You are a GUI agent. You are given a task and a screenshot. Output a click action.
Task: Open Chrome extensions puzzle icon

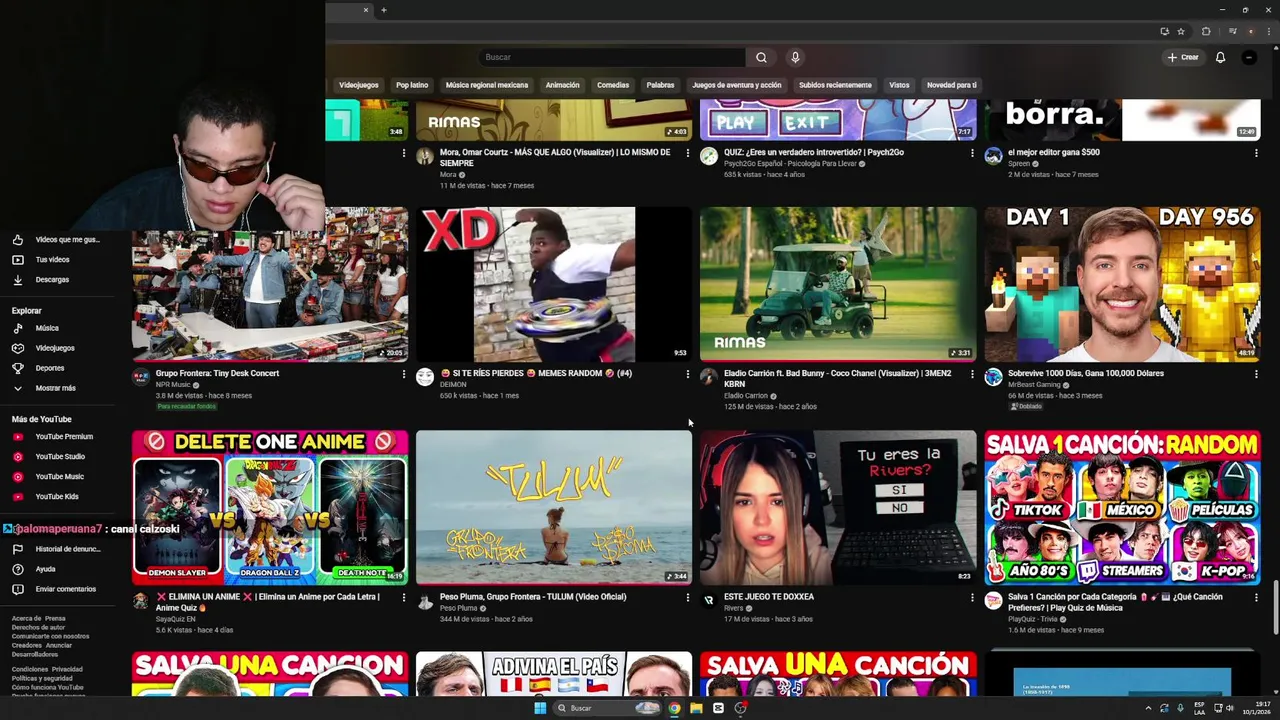coord(1206,31)
